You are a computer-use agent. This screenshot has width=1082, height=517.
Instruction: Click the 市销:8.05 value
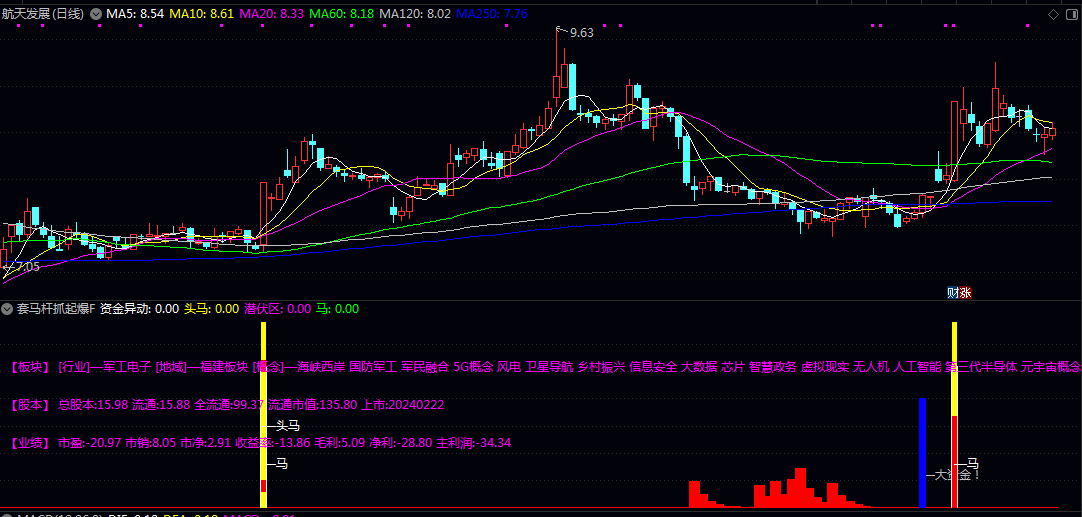point(150,442)
